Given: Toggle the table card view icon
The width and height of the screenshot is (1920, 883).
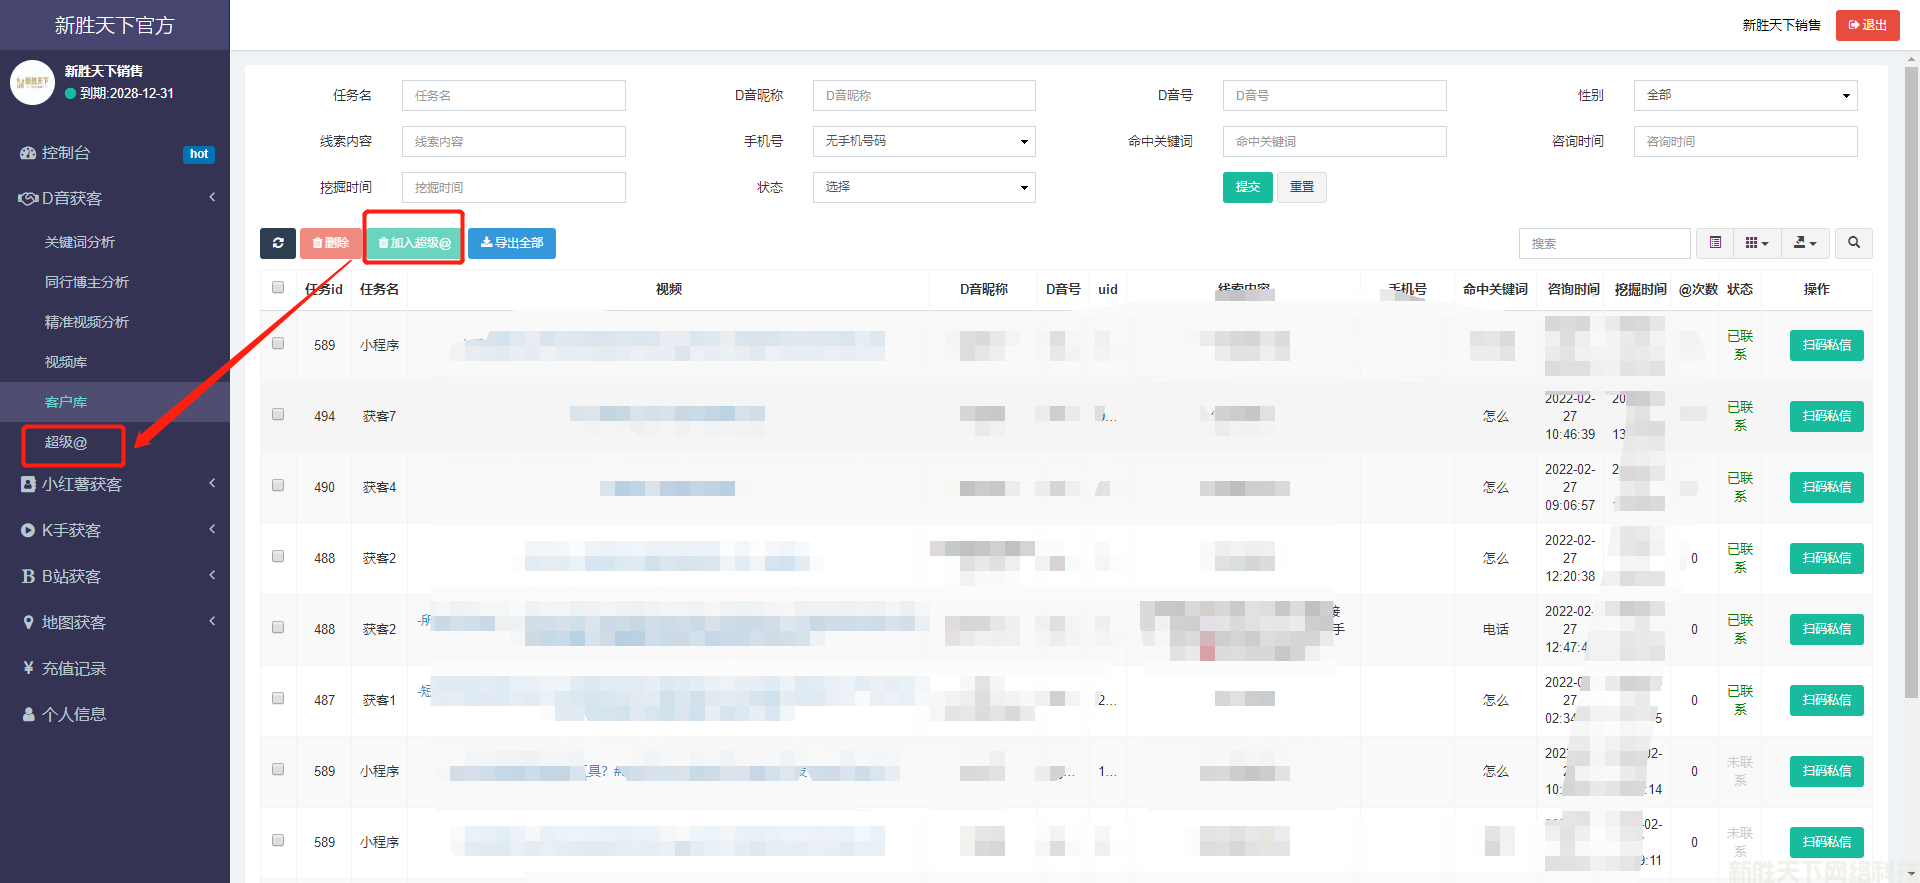Looking at the screenshot, I should point(1715,243).
